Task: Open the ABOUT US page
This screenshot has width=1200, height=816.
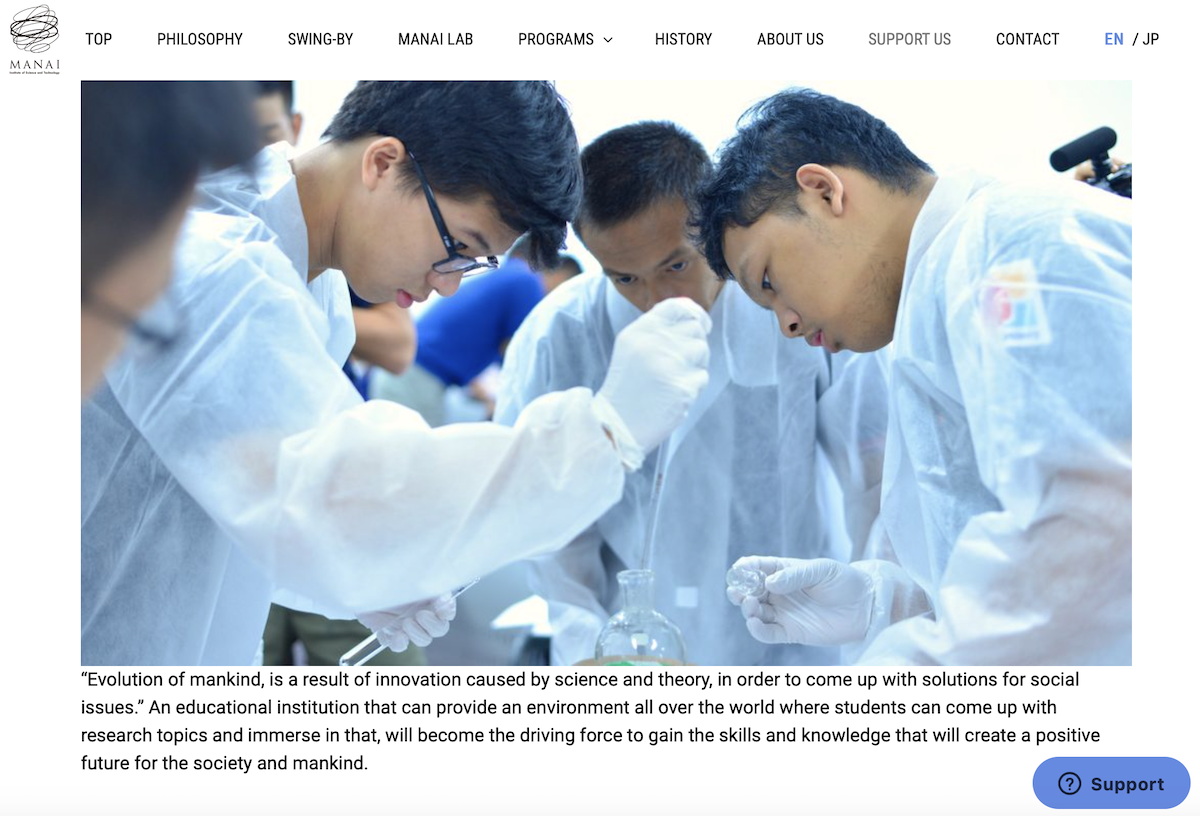Action: [790, 39]
